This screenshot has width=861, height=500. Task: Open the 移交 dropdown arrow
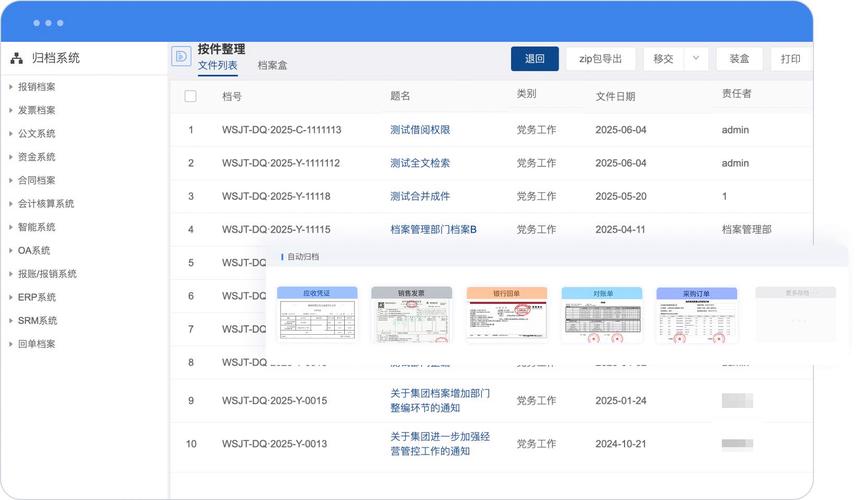pyautogui.click(x=696, y=58)
